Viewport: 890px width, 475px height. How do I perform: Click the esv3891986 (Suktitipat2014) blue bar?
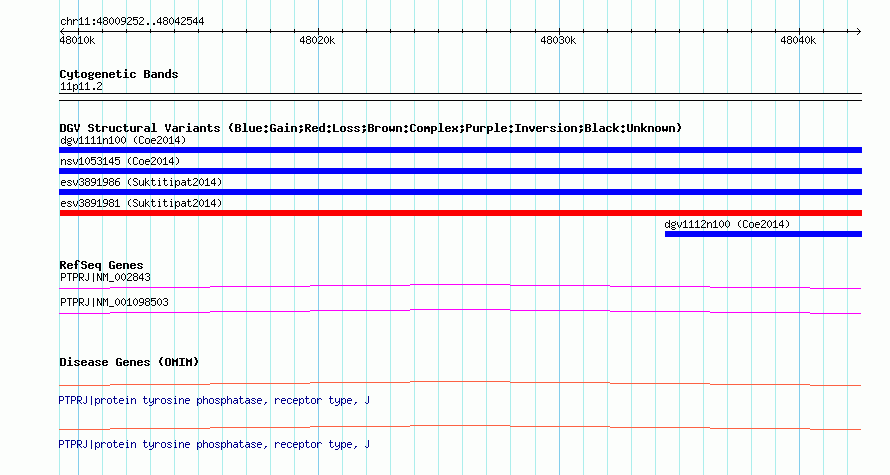pos(460,192)
